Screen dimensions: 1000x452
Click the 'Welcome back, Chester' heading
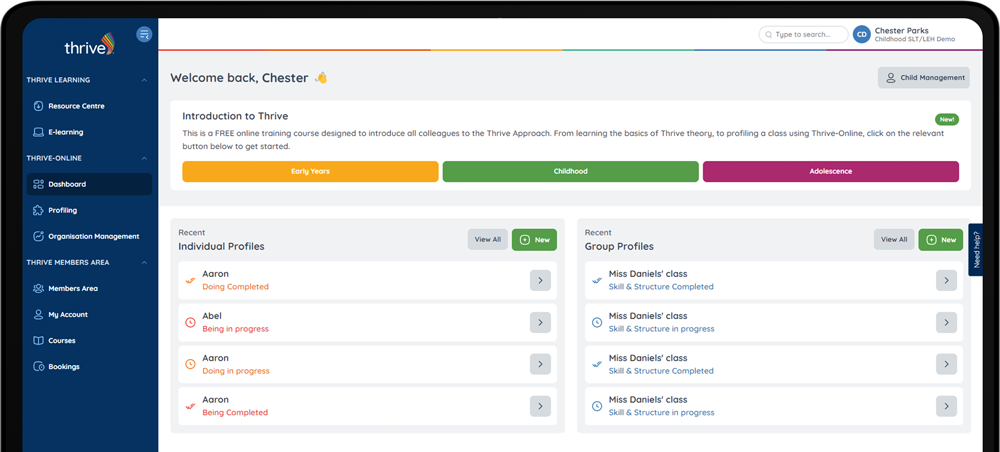[x=239, y=78]
